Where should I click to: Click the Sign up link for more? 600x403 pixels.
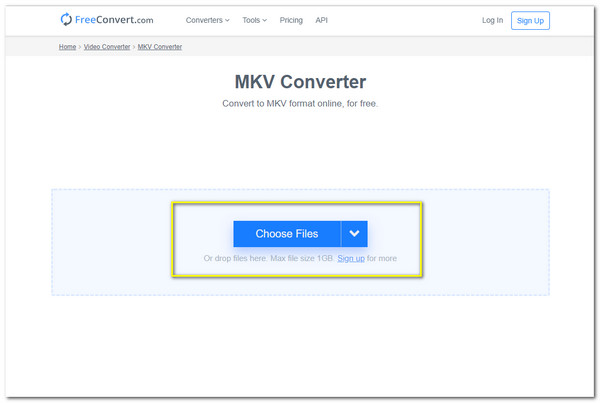[x=351, y=258]
